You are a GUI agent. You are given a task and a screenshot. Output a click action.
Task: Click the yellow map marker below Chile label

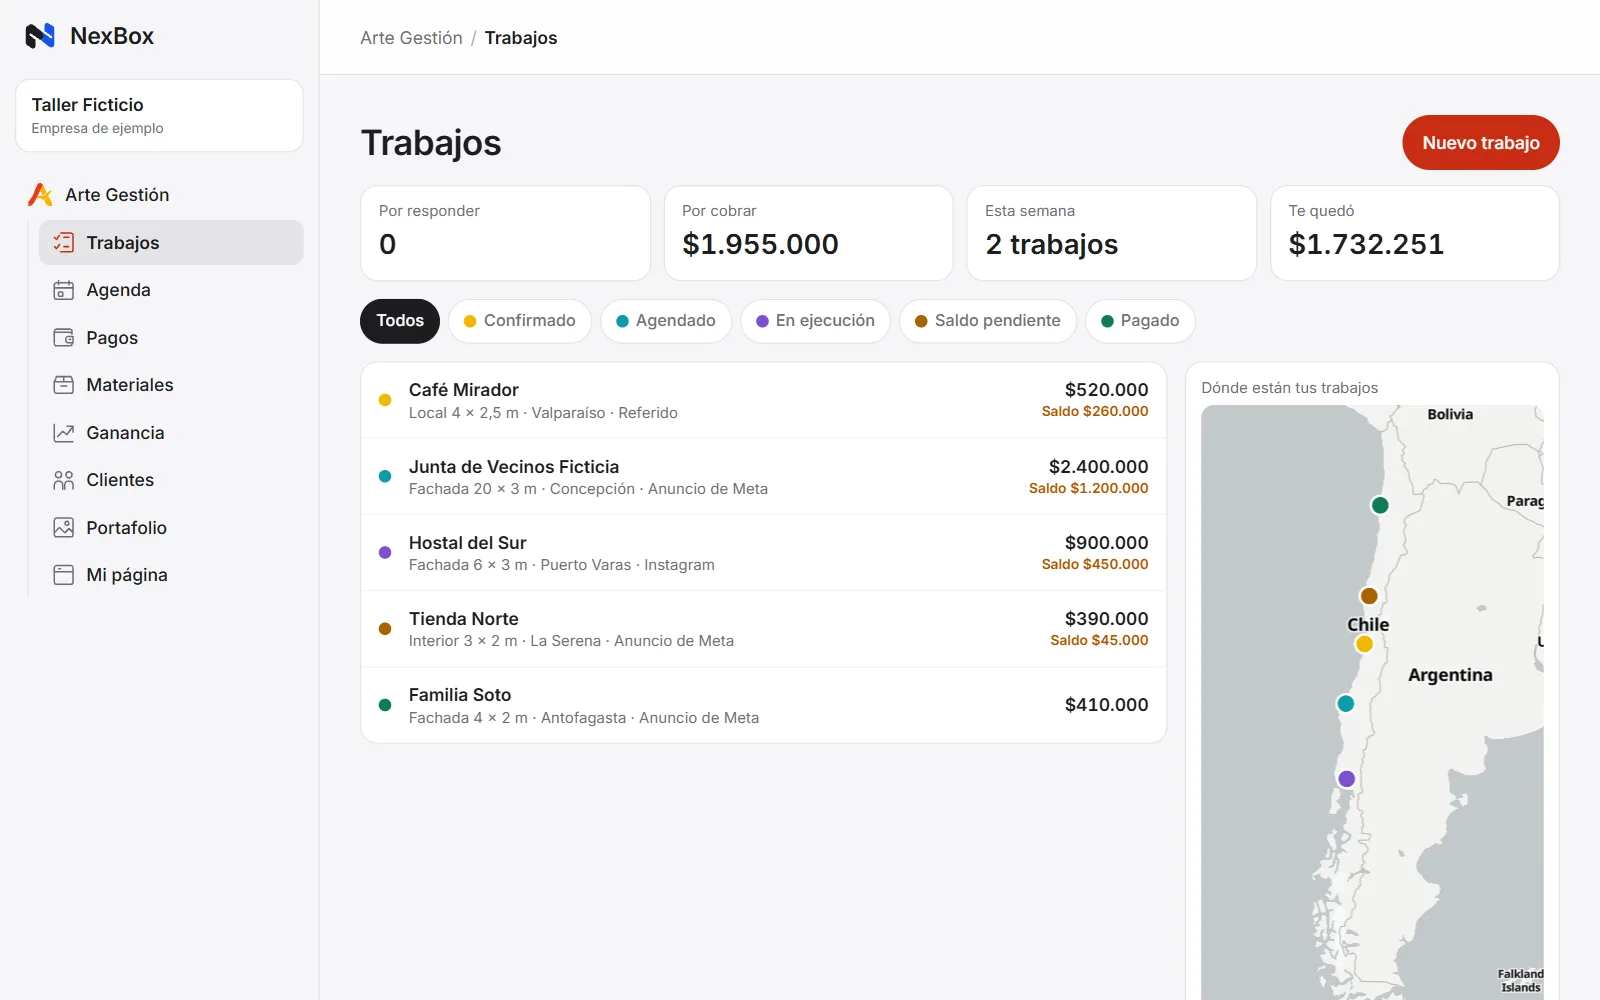pos(1364,644)
